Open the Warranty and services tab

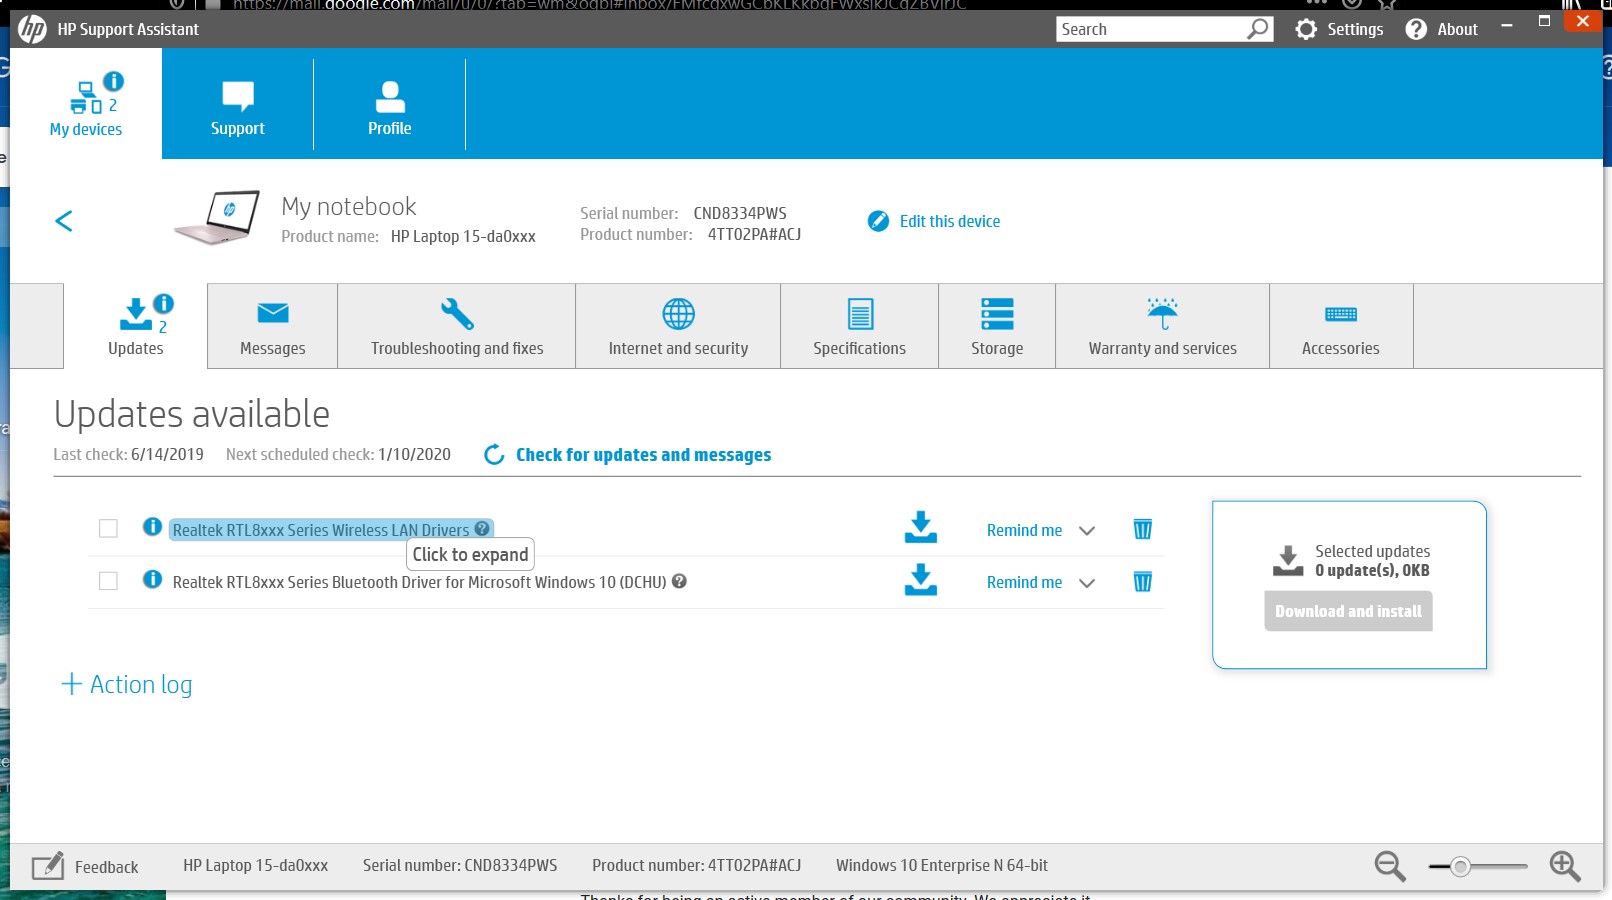click(x=1162, y=327)
